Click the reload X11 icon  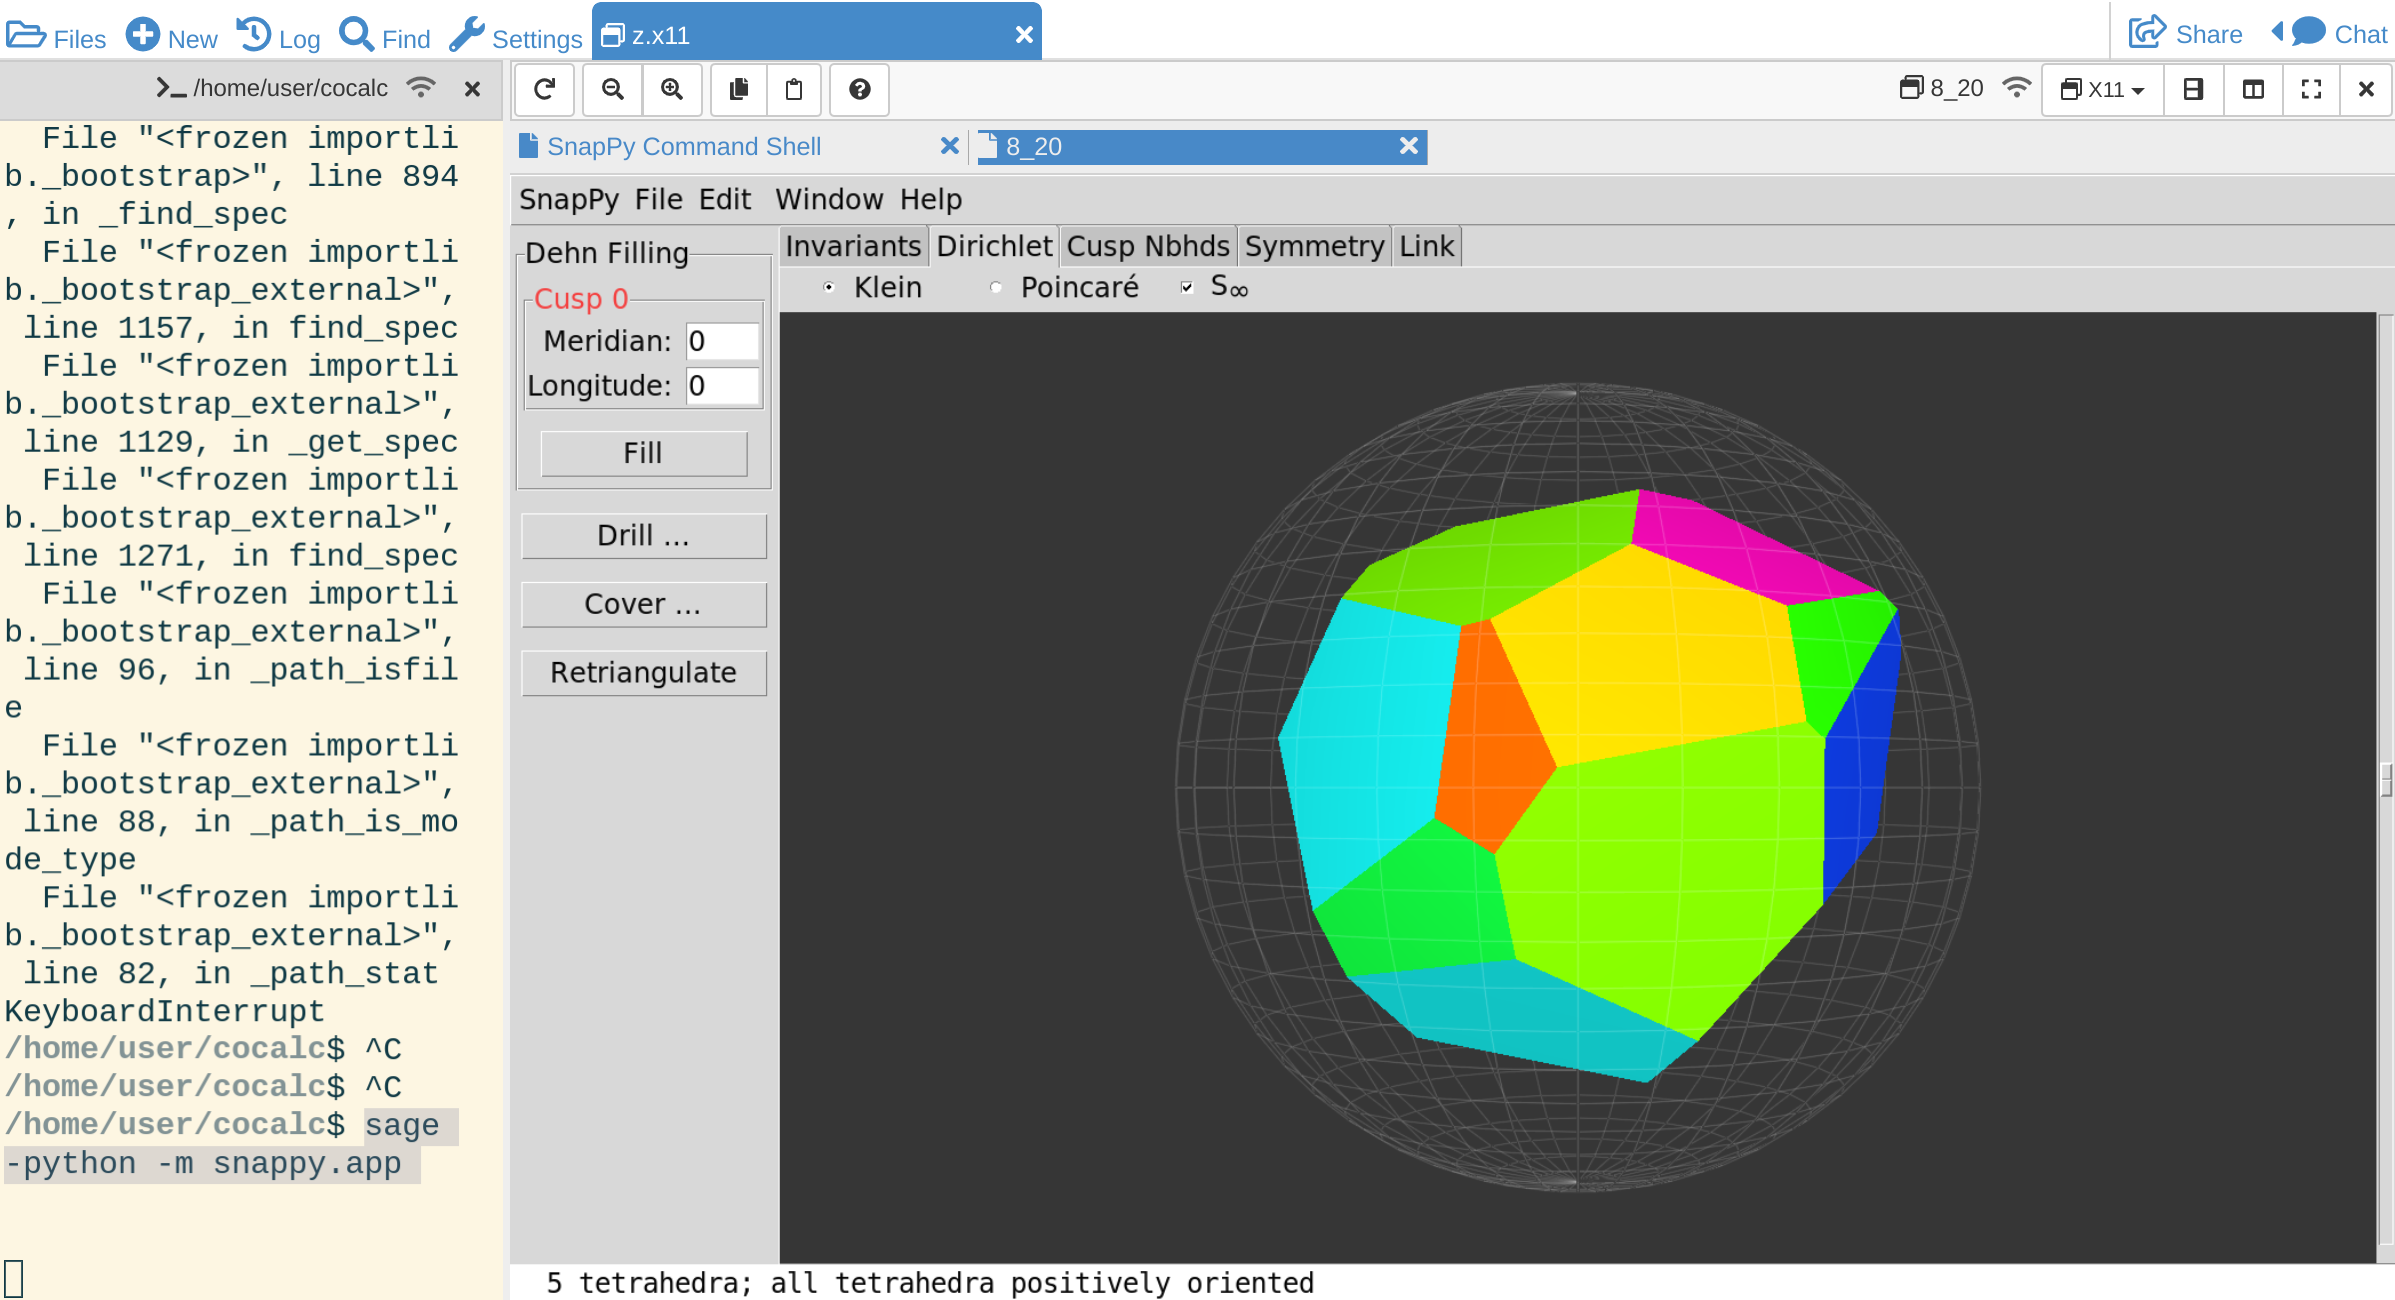pyautogui.click(x=544, y=90)
